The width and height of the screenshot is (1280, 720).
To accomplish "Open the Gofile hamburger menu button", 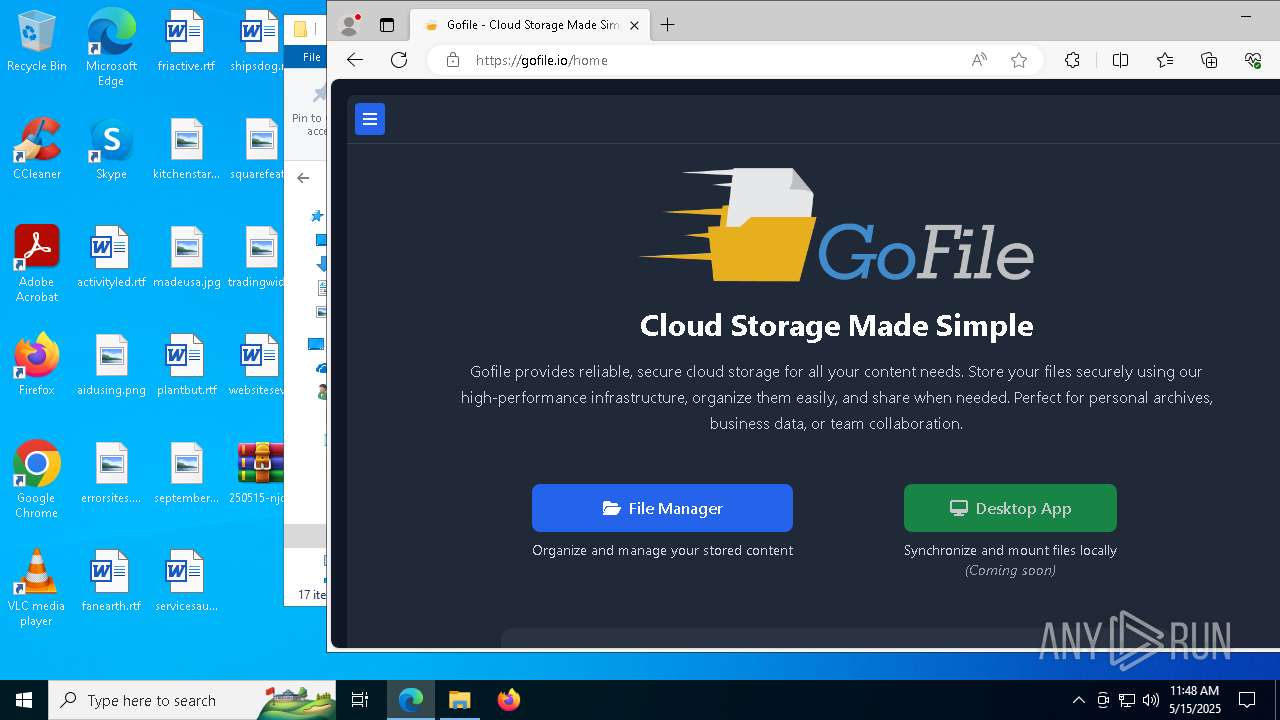I will point(370,119).
